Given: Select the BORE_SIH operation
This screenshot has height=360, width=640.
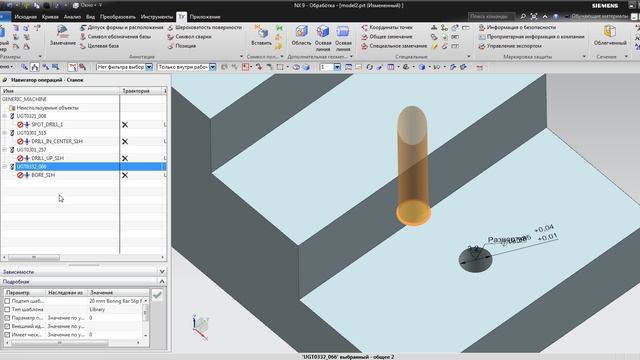Looking at the screenshot, I should [43, 175].
